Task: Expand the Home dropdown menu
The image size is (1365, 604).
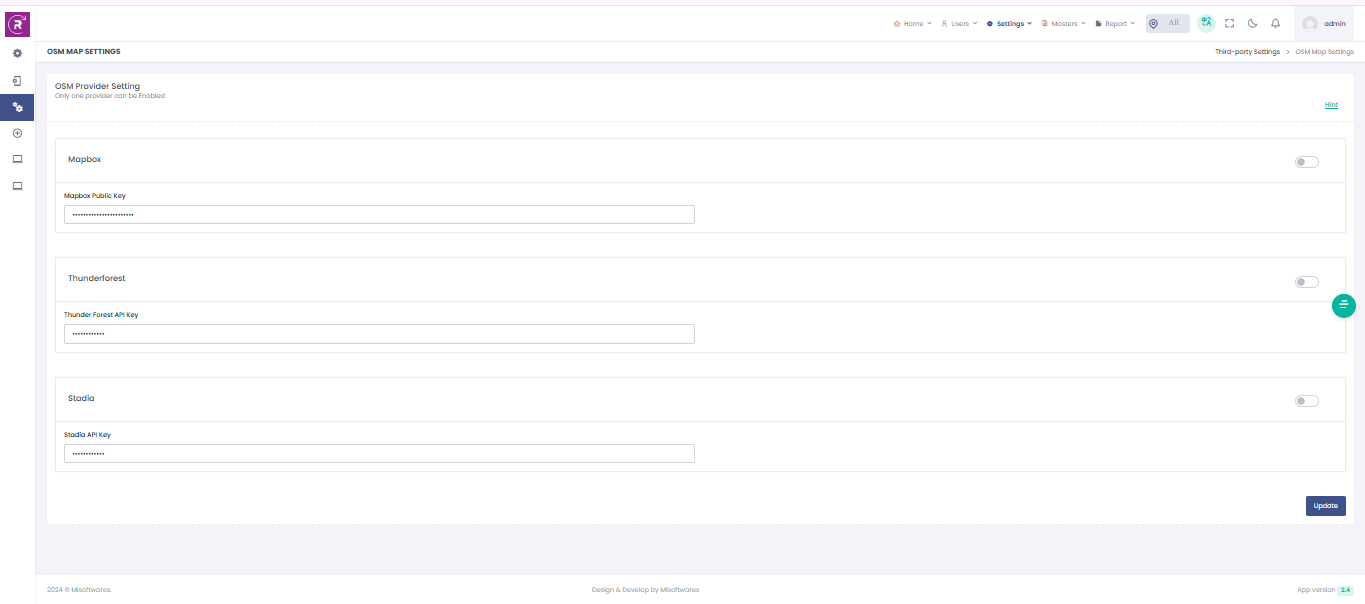Action: tap(912, 23)
